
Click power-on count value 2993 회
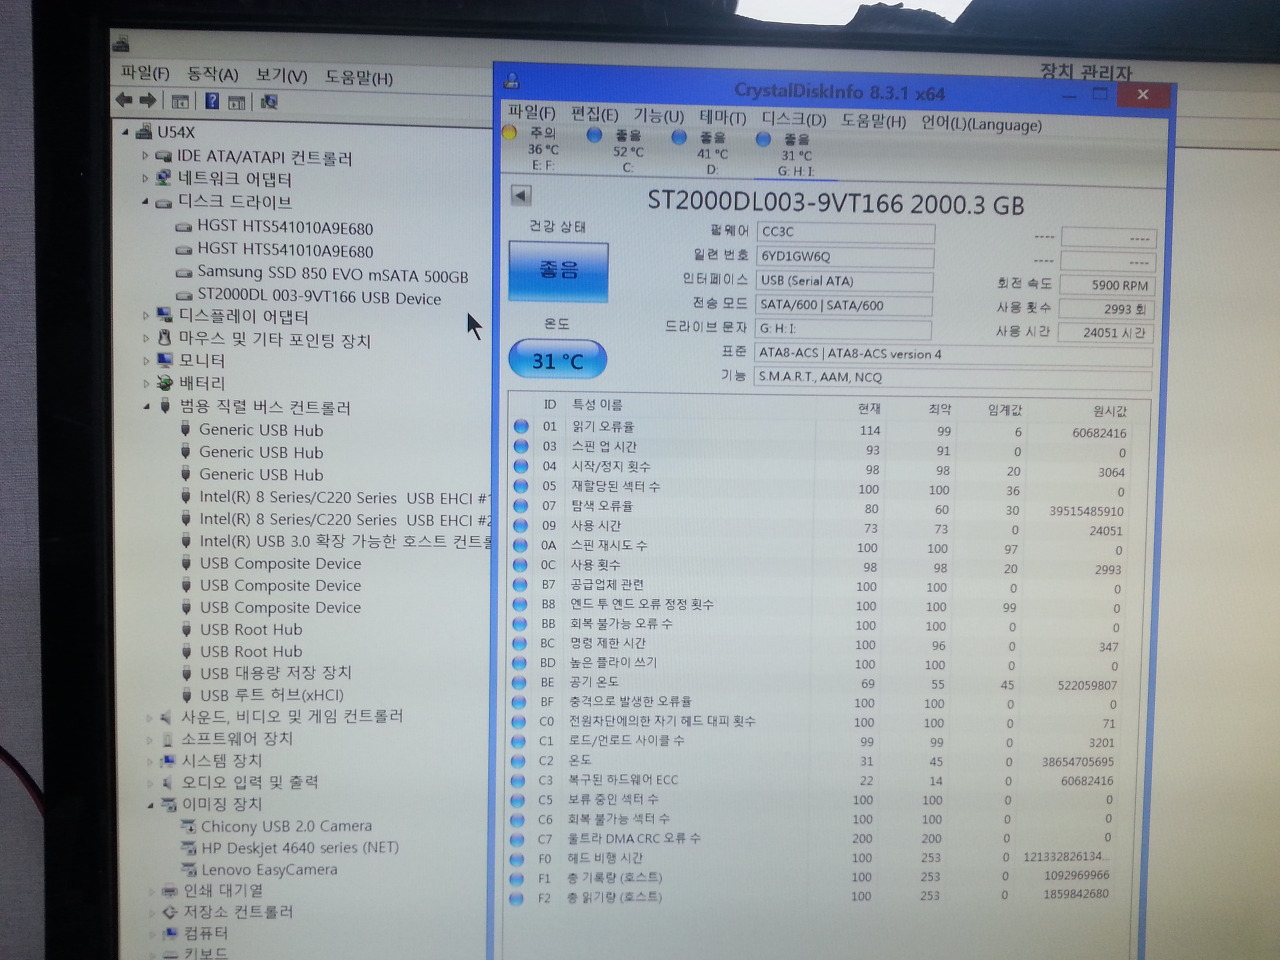[1106, 309]
